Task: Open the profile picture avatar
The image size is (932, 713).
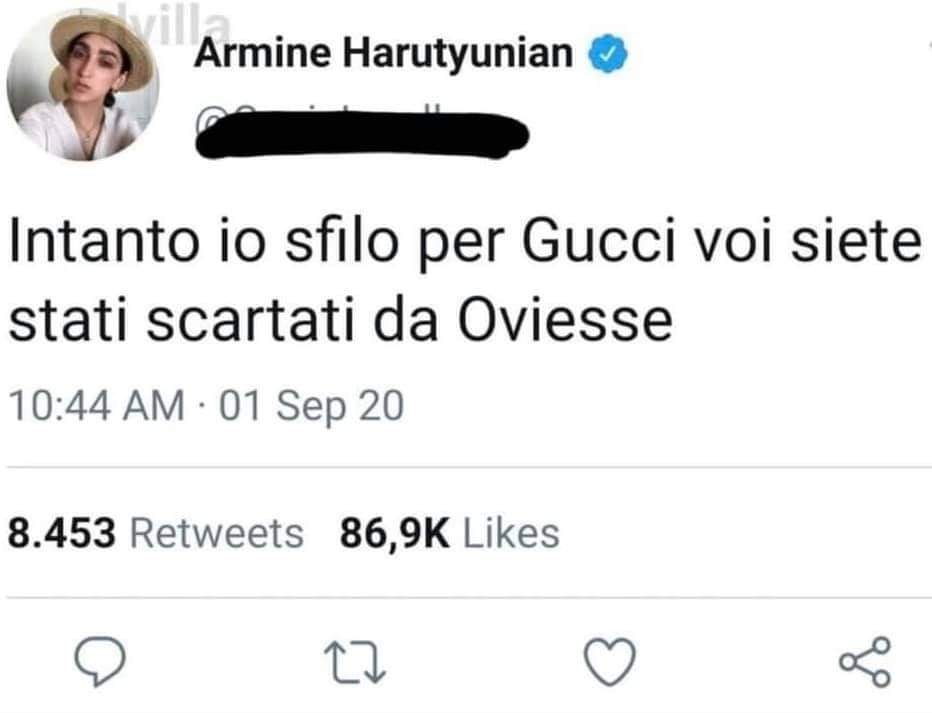Action: click(x=84, y=87)
